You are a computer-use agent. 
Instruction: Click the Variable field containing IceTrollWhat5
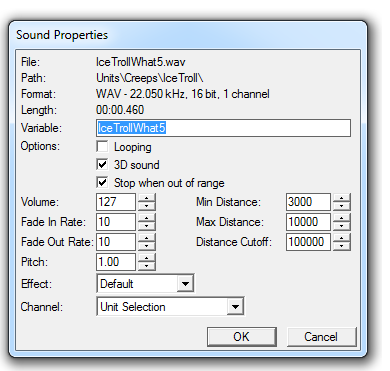click(x=223, y=128)
